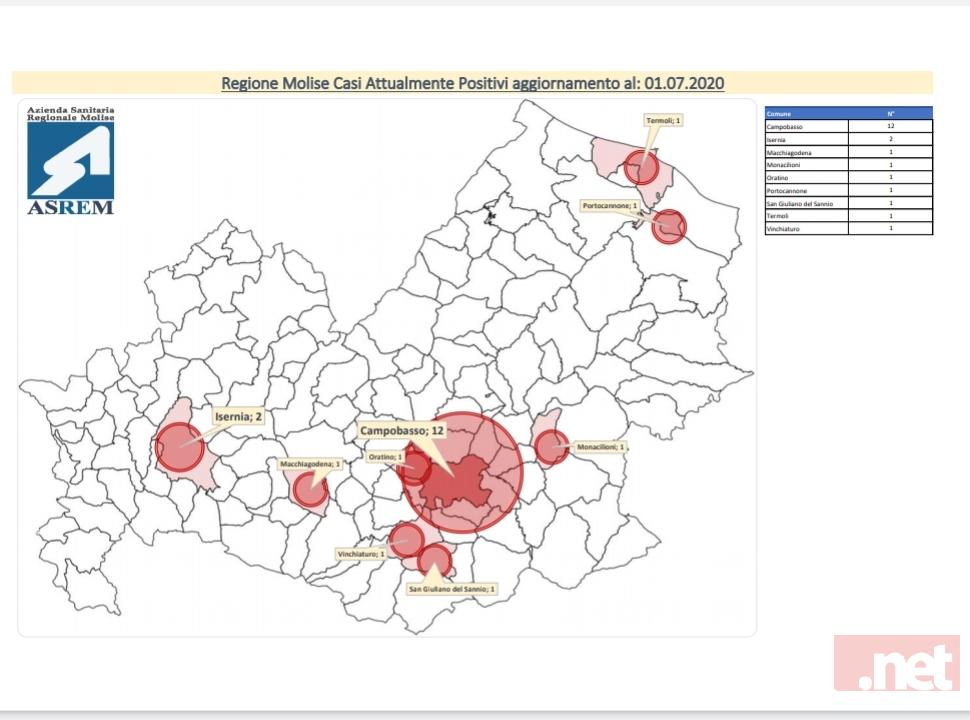Click the 'N°' table column header
970x720 pixels.
(x=890, y=114)
